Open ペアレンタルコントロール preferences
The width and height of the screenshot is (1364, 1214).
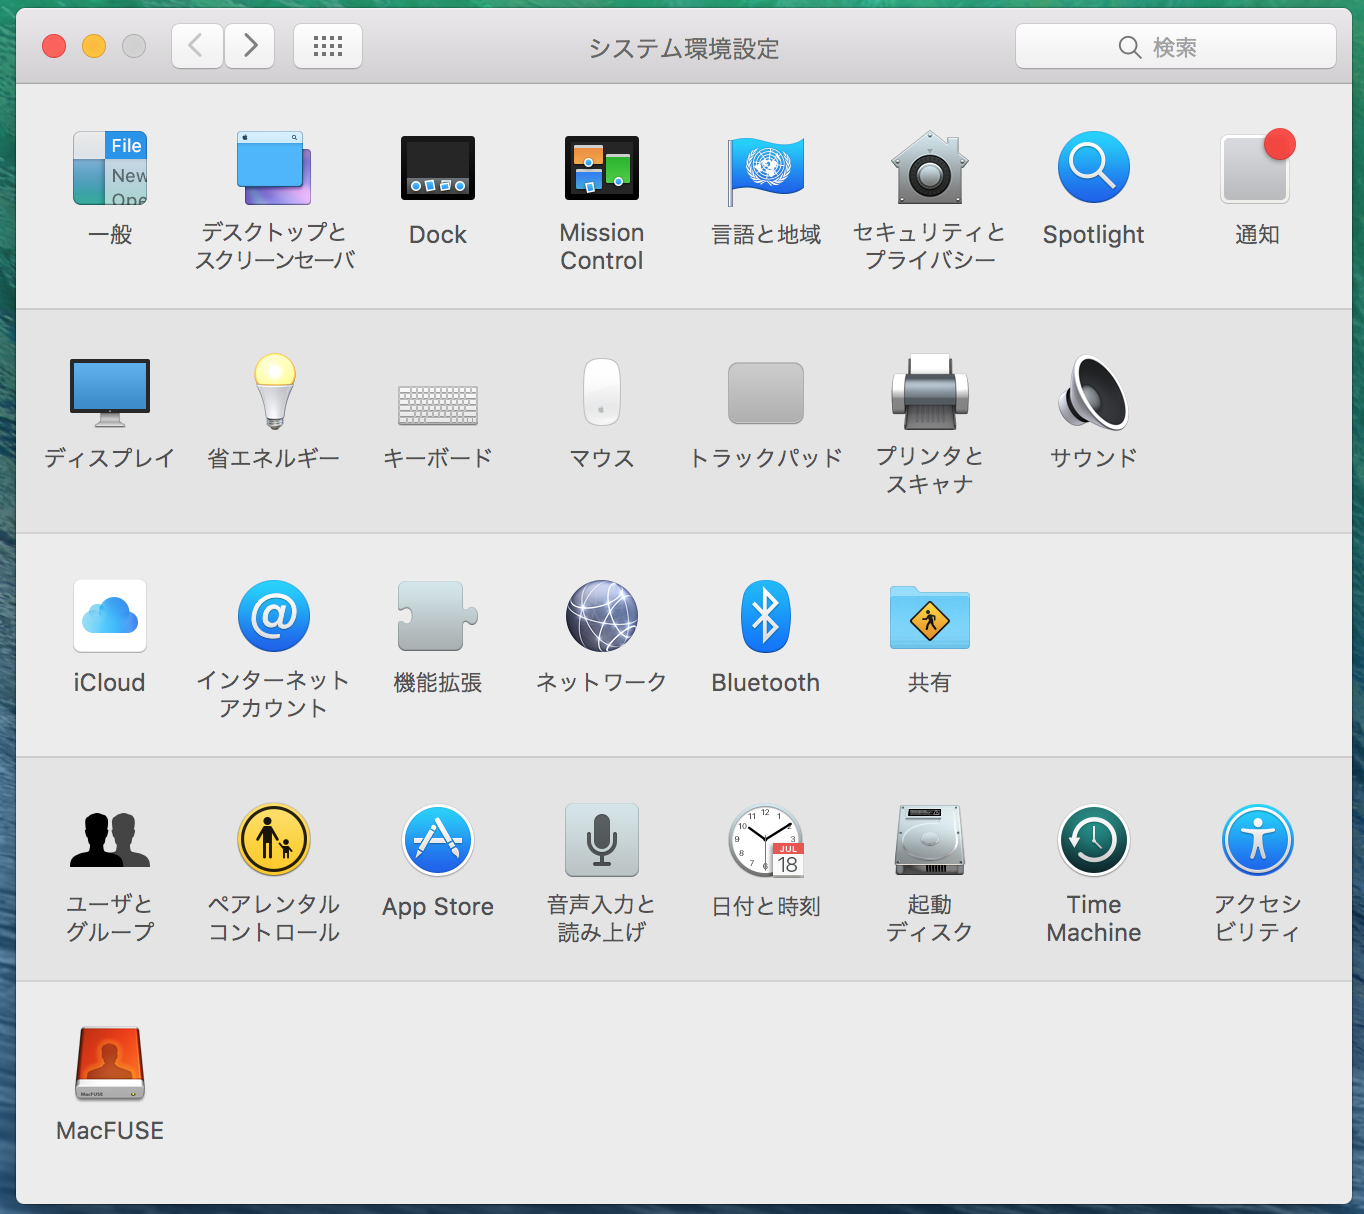click(x=274, y=840)
